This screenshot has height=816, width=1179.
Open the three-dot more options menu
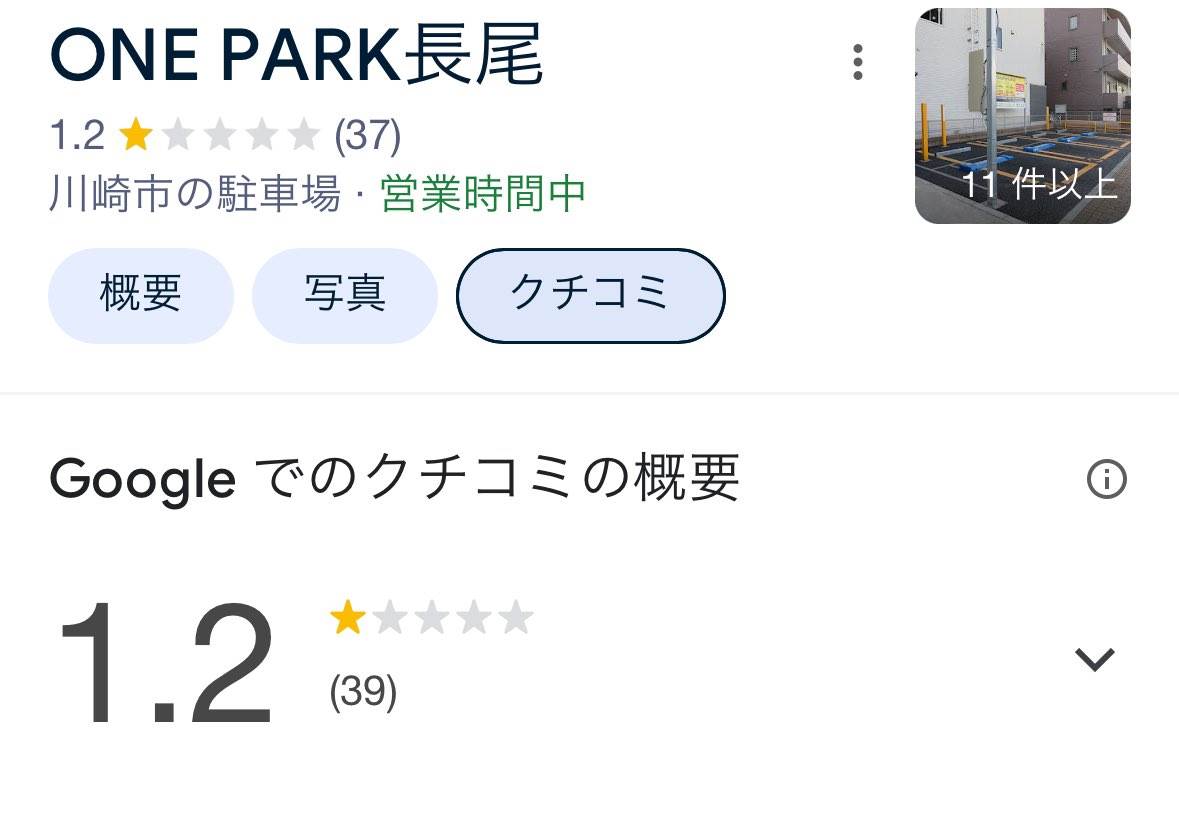[858, 62]
